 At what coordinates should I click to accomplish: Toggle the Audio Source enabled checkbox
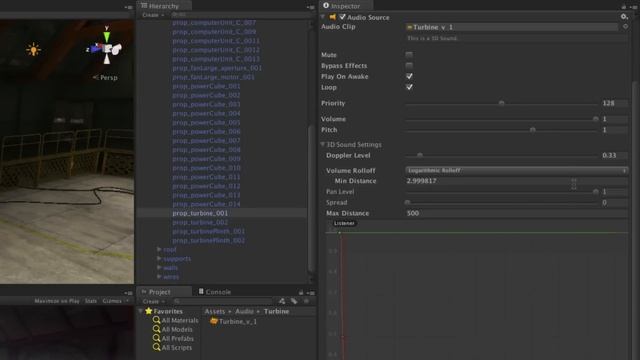[342, 17]
